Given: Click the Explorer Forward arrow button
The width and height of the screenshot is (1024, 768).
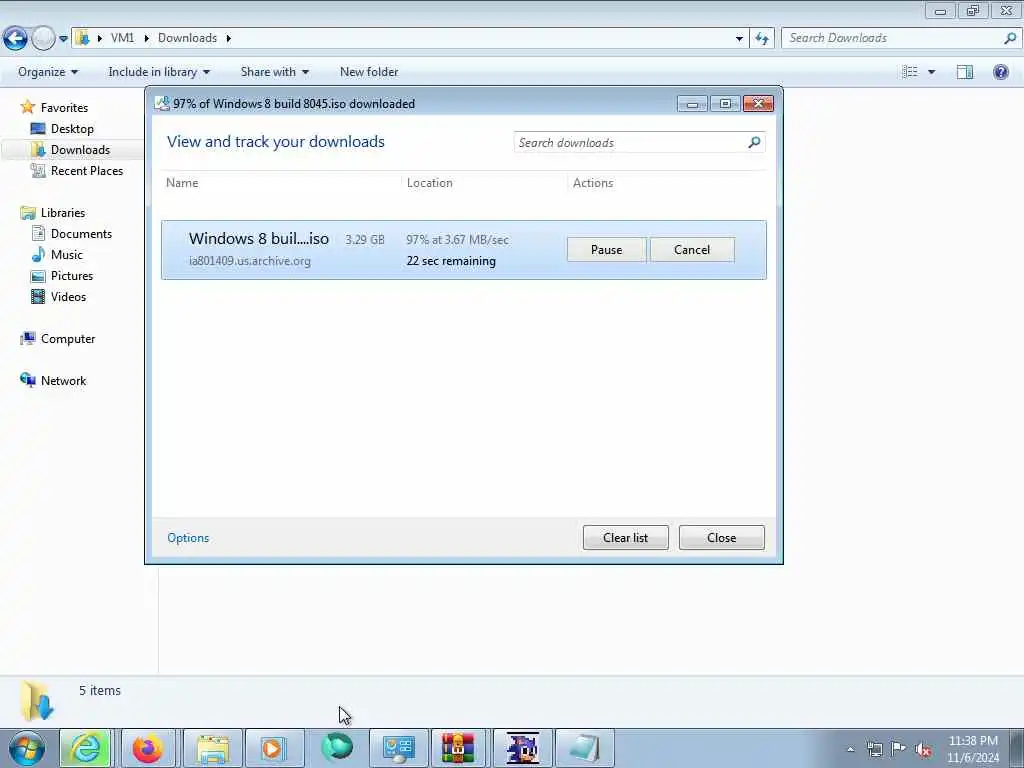Looking at the screenshot, I should [43, 38].
